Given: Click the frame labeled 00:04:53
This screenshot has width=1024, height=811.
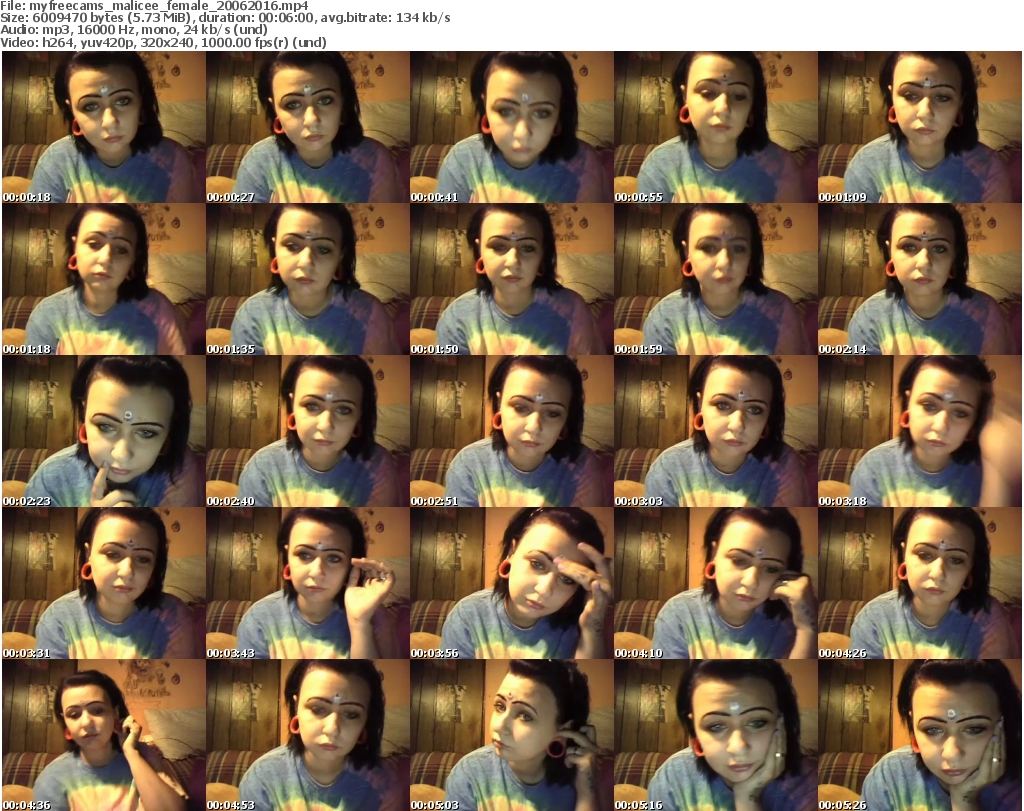Looking at the screenshot, I should pyautogui.click(x=308, y=735).
